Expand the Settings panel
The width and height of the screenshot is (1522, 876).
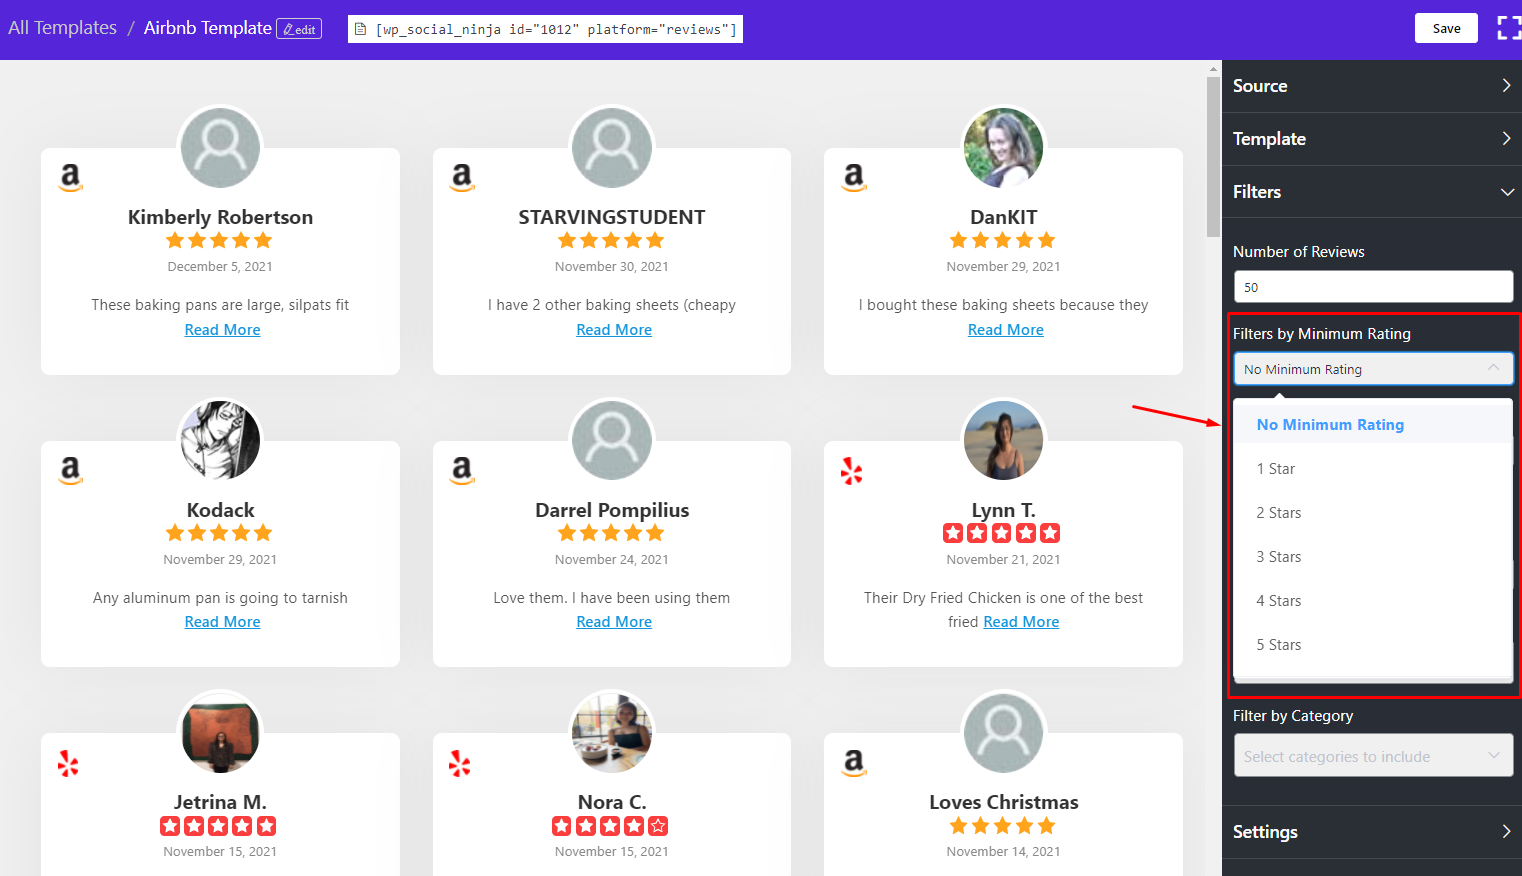pos(1372,831)
